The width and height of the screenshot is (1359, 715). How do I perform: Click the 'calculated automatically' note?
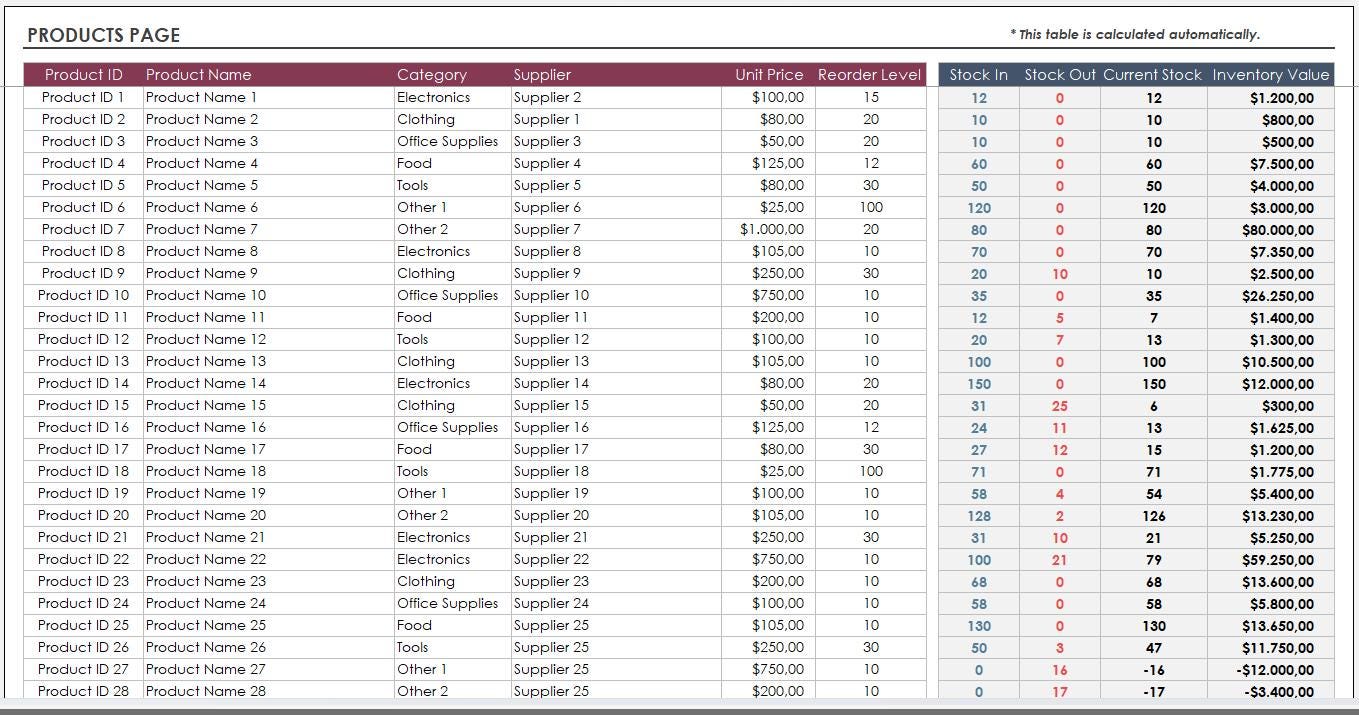(1134, 34)
